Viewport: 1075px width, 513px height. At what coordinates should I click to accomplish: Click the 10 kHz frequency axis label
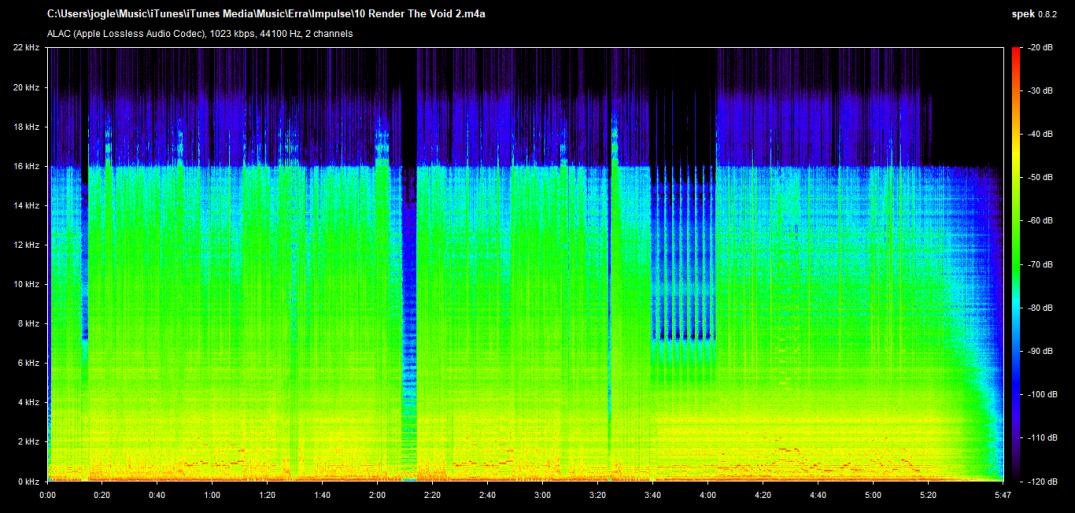click(27, 284)
